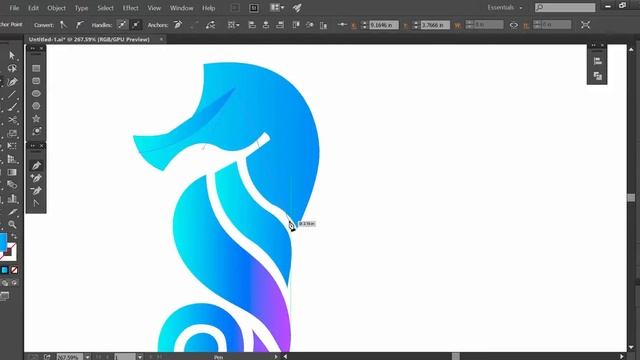Click horizontal align center icon
Image resolution: width=640 pixels, height=360 pixels.
[x=266, y=25]
